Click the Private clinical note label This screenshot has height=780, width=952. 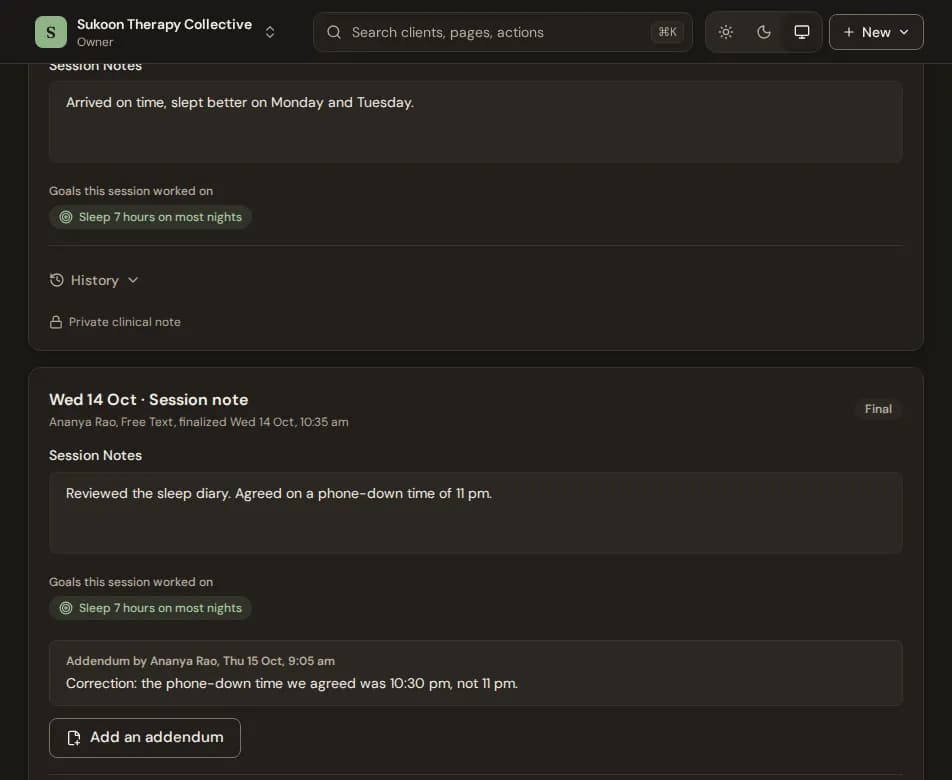pyautogui.click(x=124, y=322)
